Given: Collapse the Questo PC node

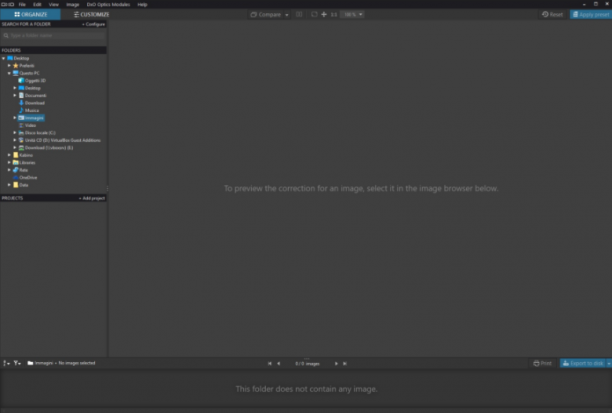Looking at the screenshot, I should pos(9,73).
